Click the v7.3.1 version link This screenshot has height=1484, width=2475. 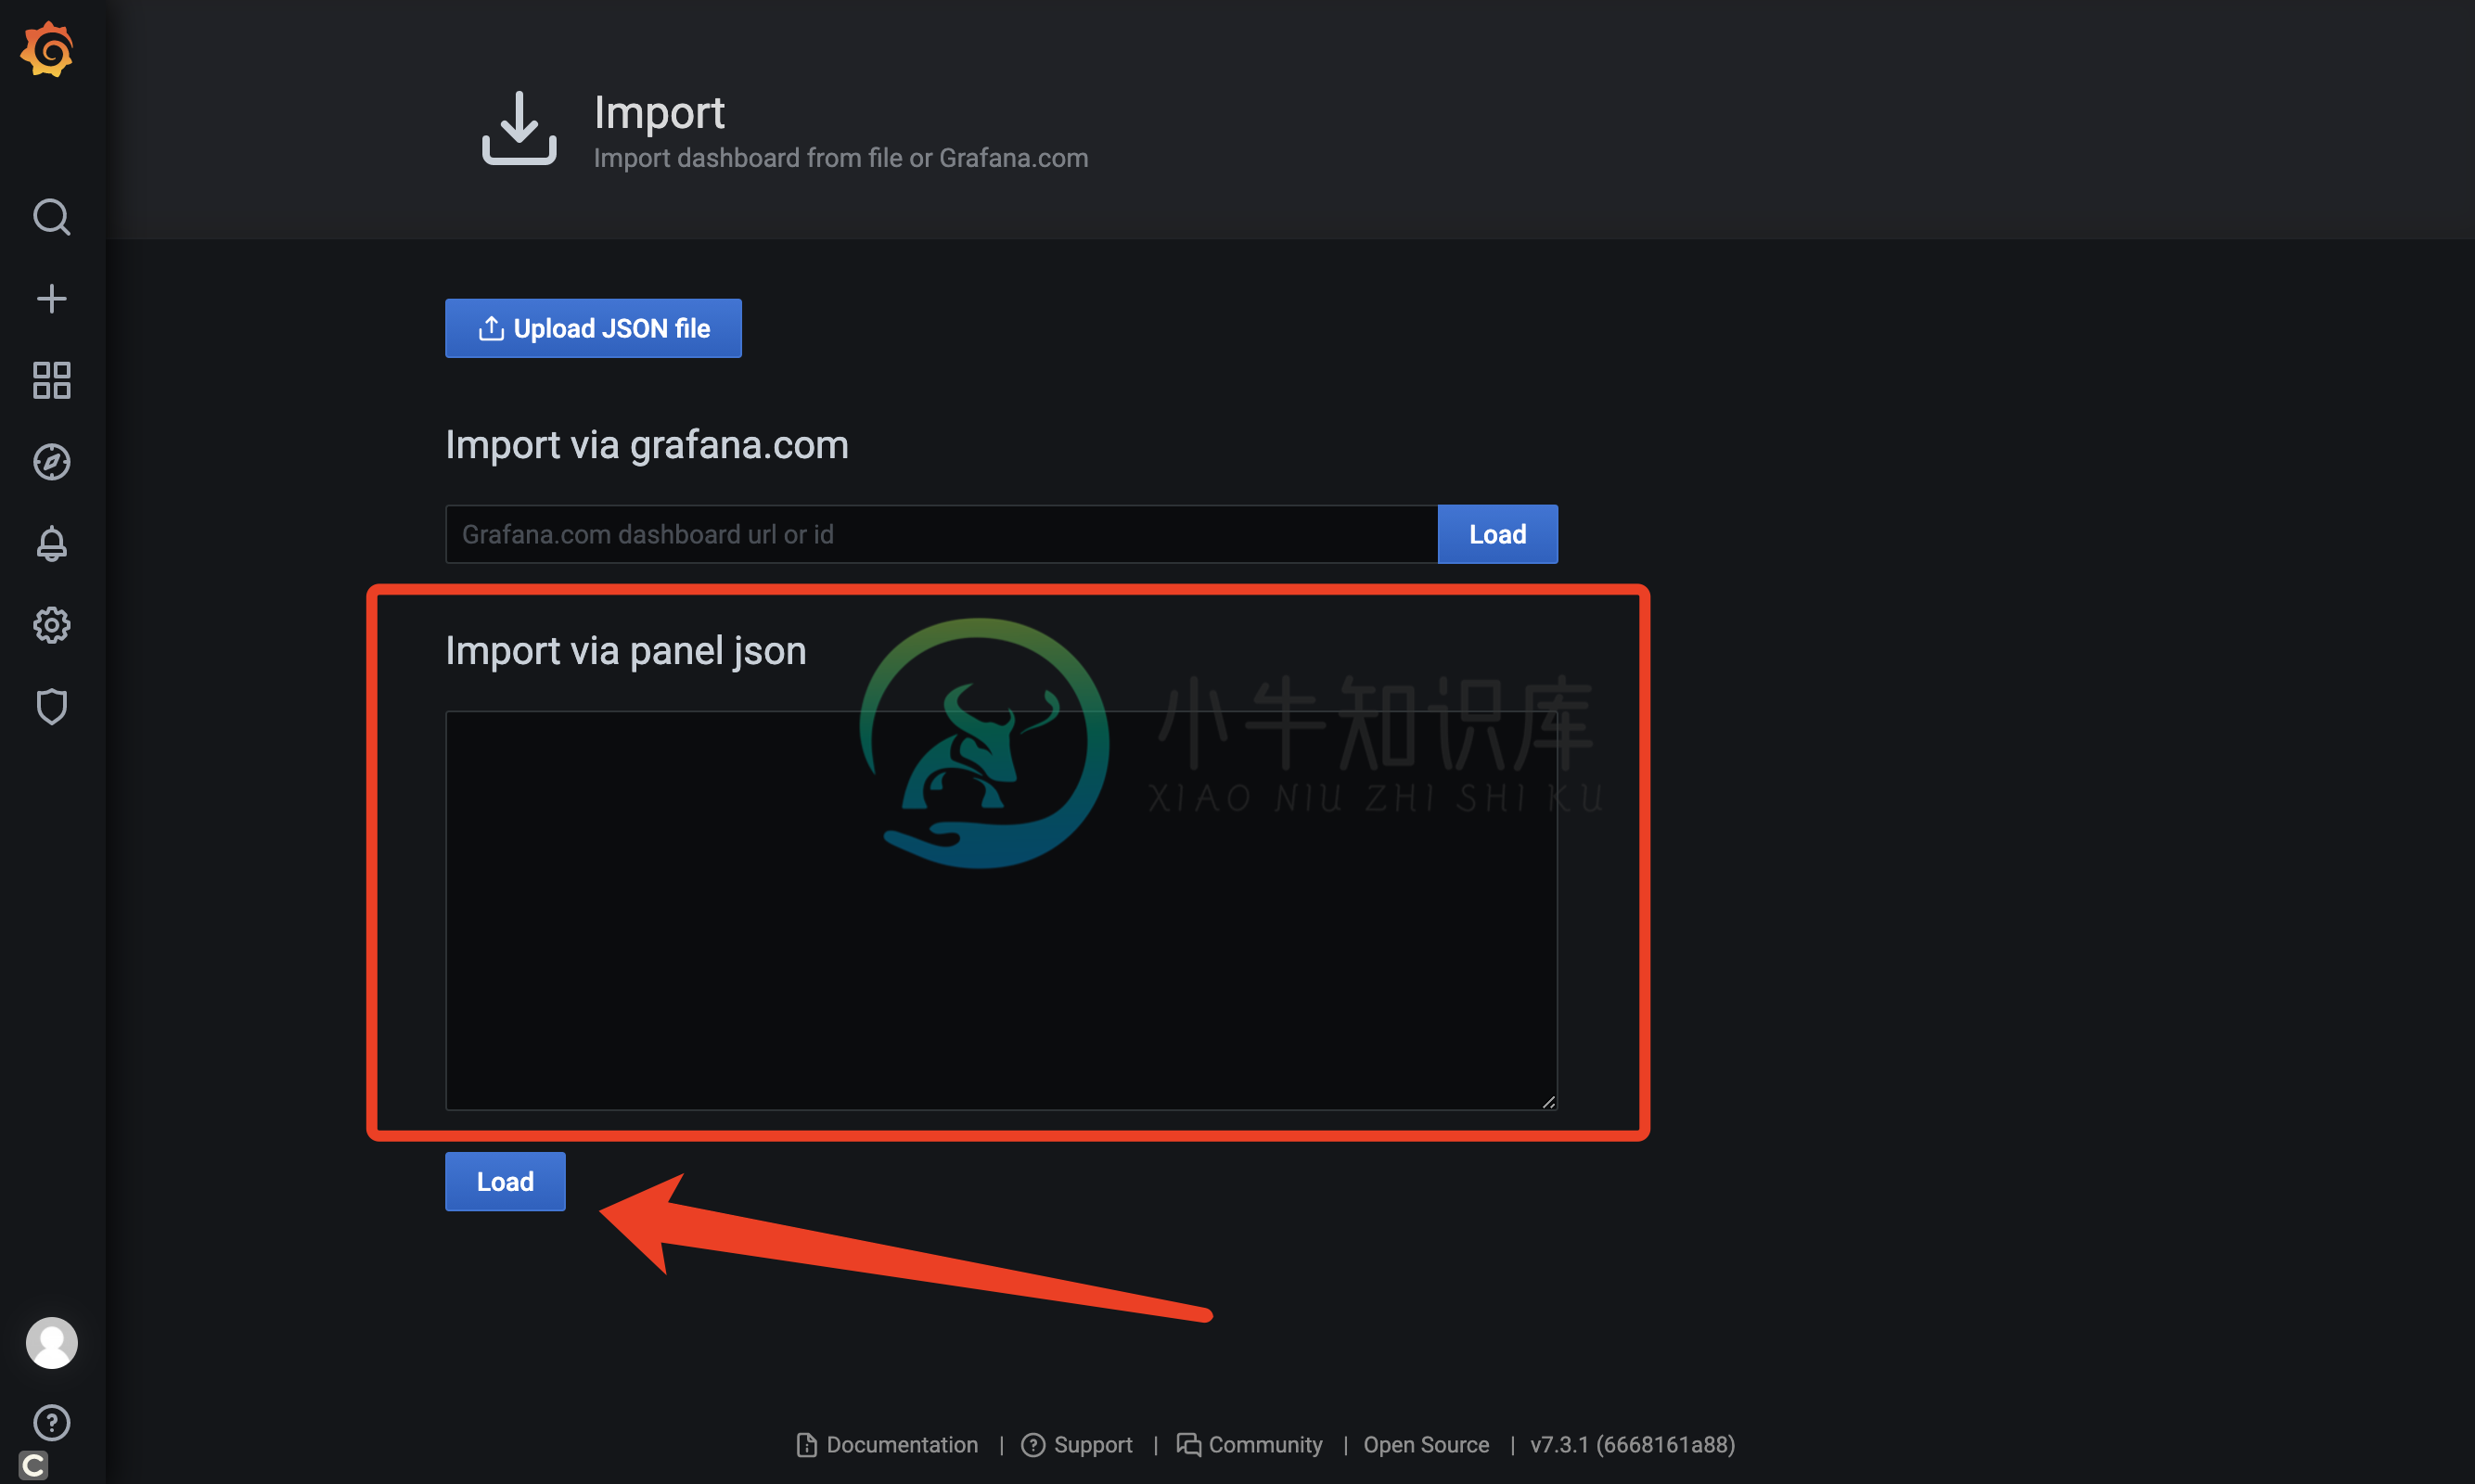(x=1632, y=1444)
